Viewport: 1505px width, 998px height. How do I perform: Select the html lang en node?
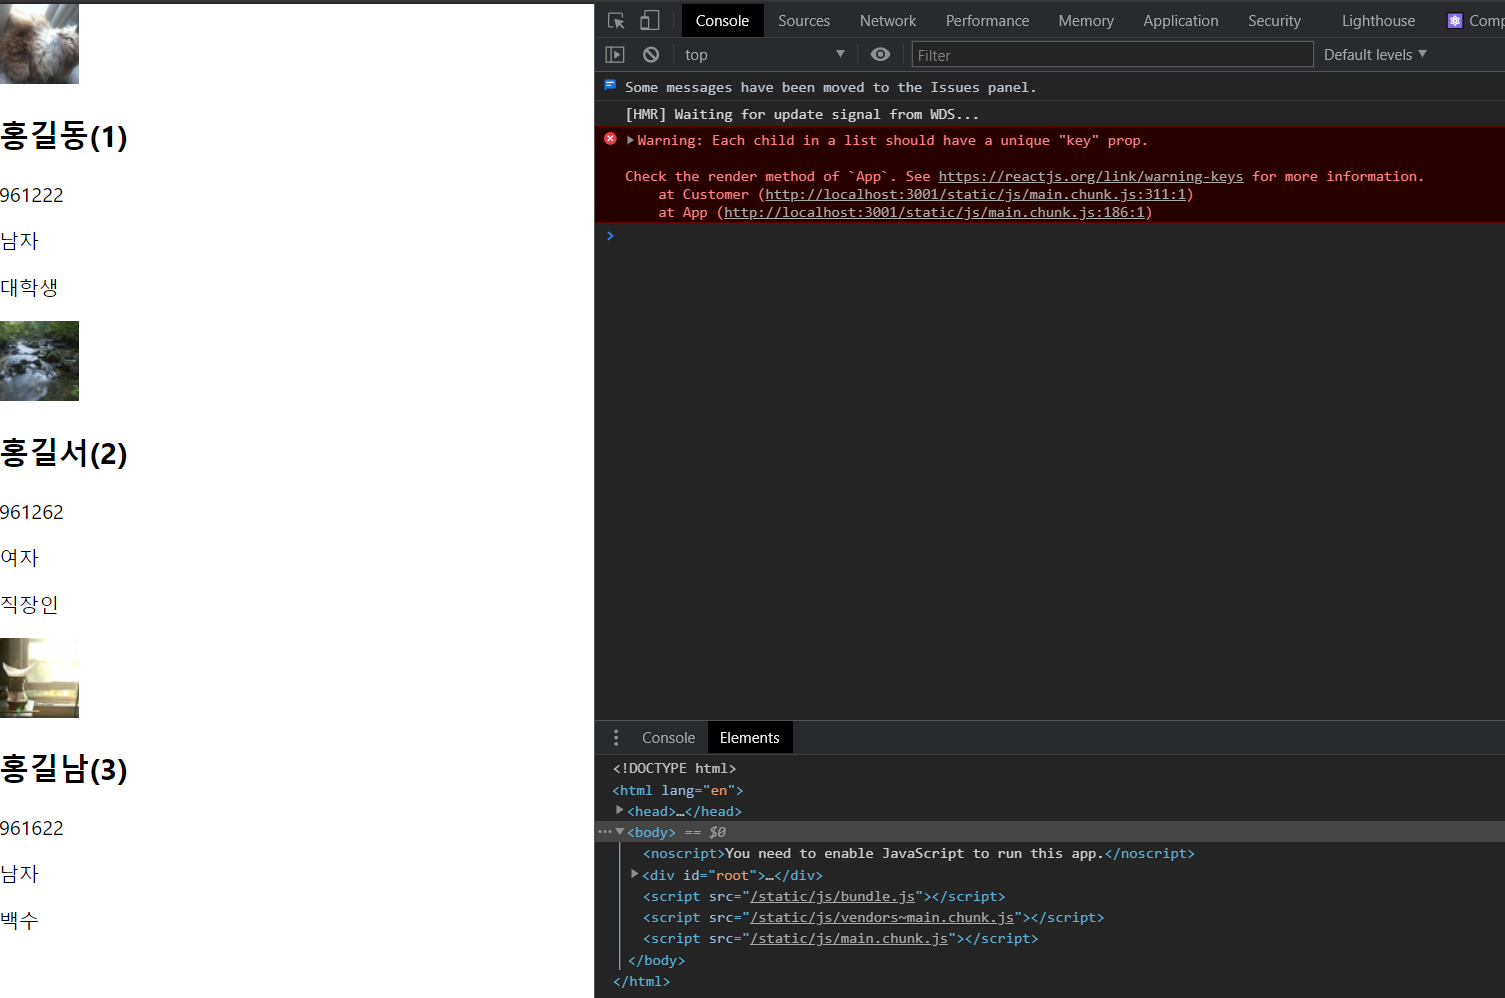[x=678, y=790]
